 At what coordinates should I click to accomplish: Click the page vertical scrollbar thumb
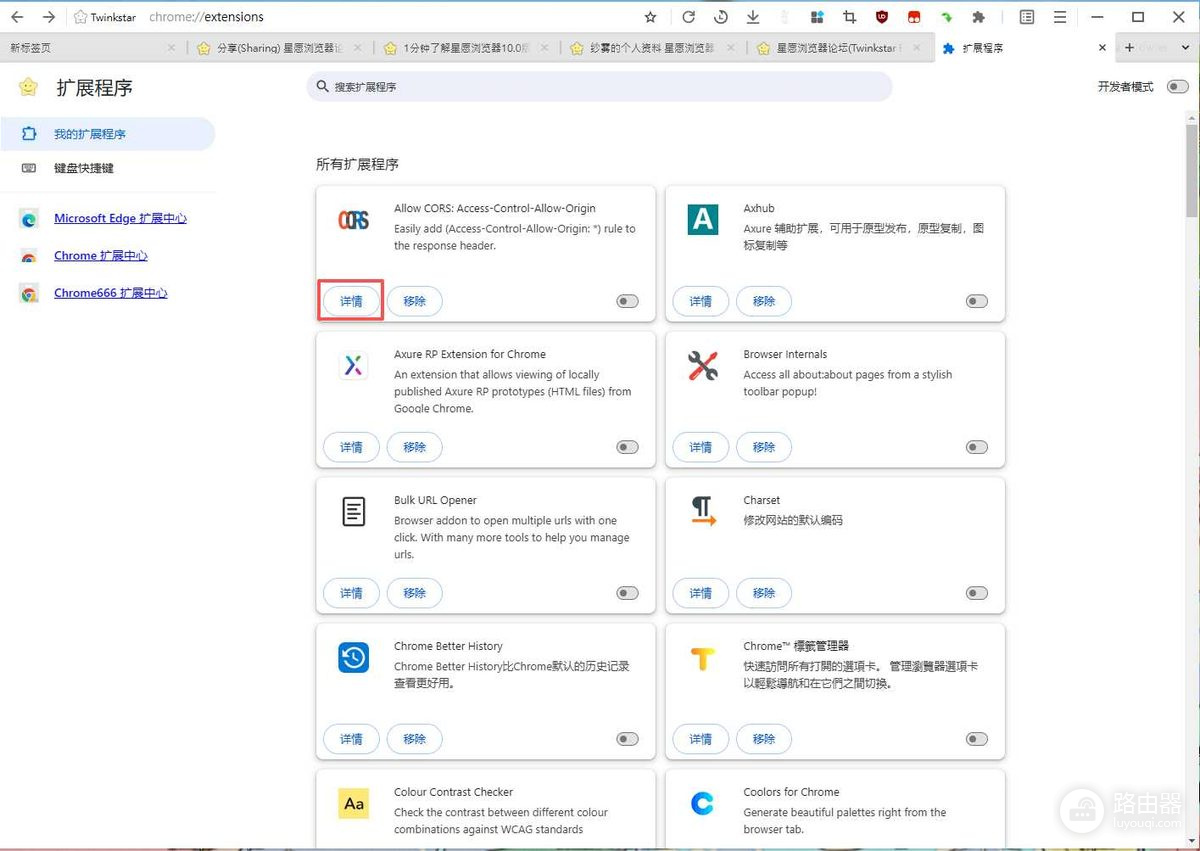click(1191, 170)
